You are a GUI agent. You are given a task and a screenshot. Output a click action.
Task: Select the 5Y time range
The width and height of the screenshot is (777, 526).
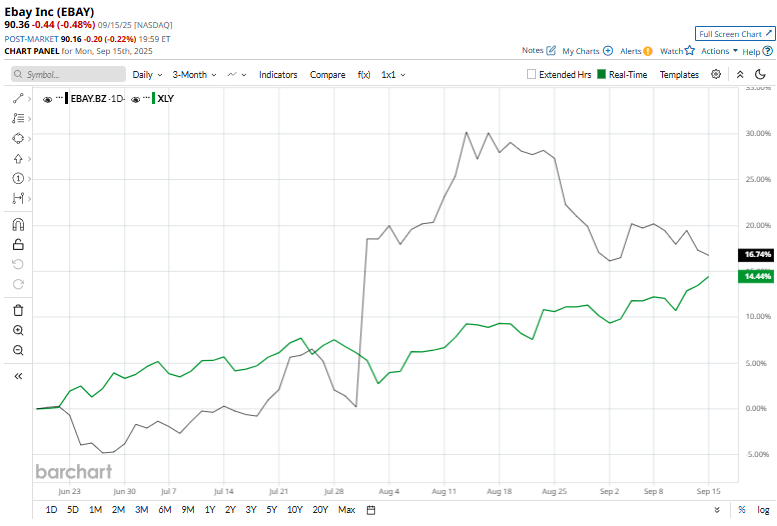click(272, 510)
